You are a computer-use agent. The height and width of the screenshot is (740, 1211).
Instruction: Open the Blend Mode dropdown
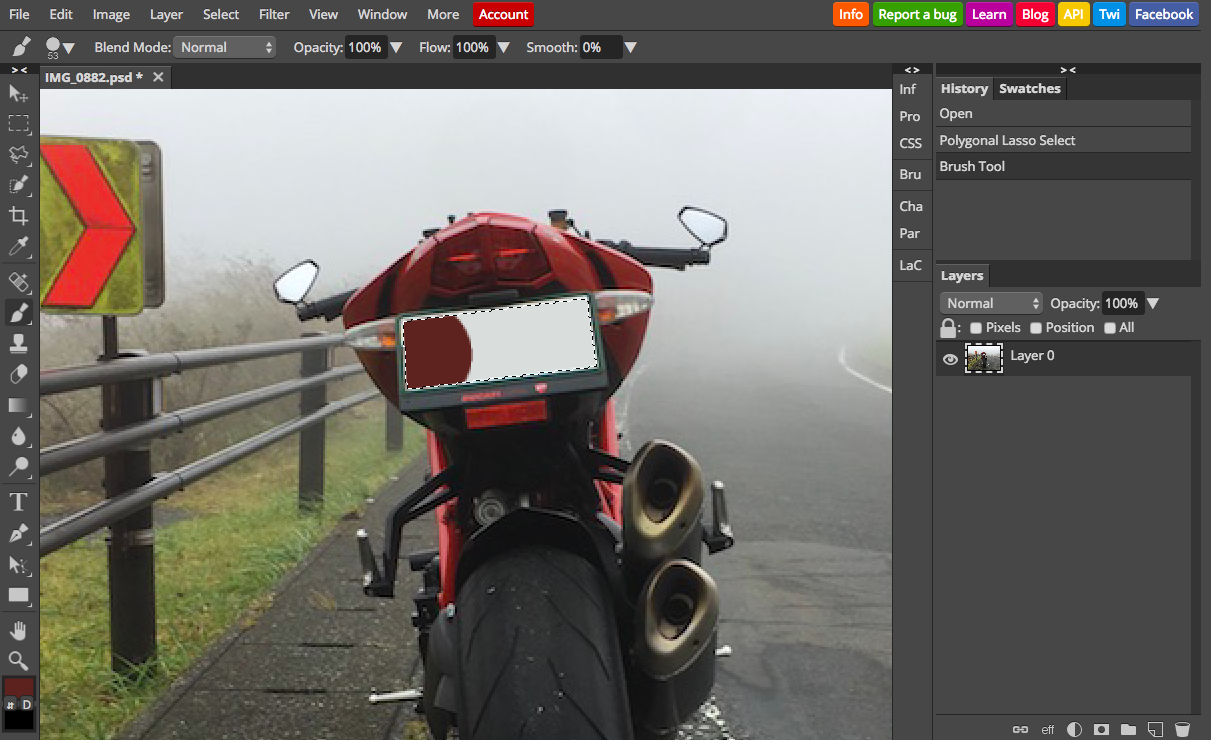pos(224,47)
